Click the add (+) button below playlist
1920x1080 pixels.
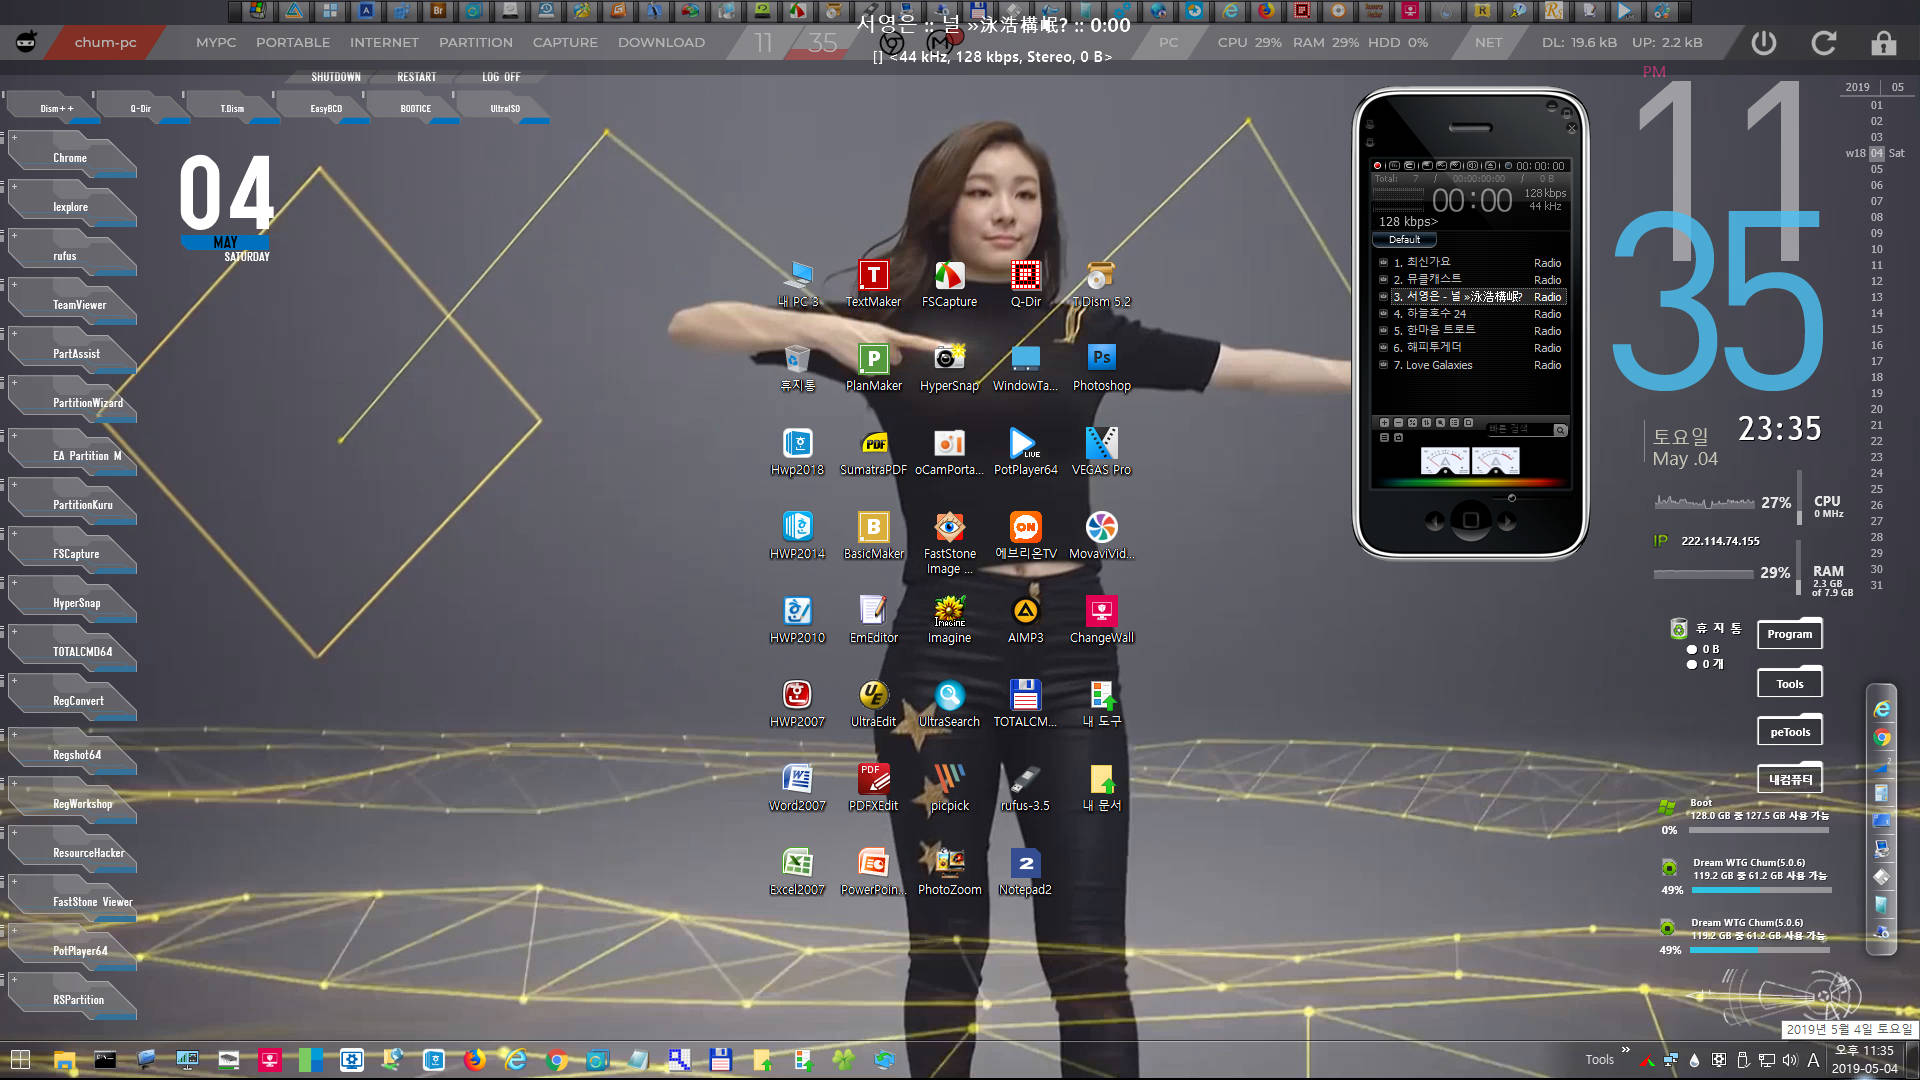1385,423
